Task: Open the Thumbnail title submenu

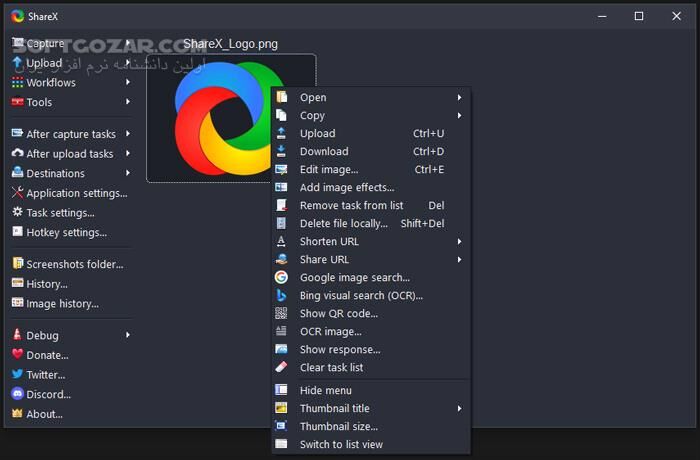Action: [x=335, y=408]
